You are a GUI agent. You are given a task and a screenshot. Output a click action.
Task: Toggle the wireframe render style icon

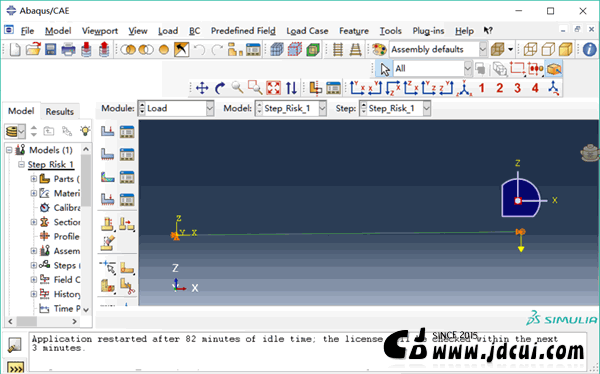click(x=530, y=49)
